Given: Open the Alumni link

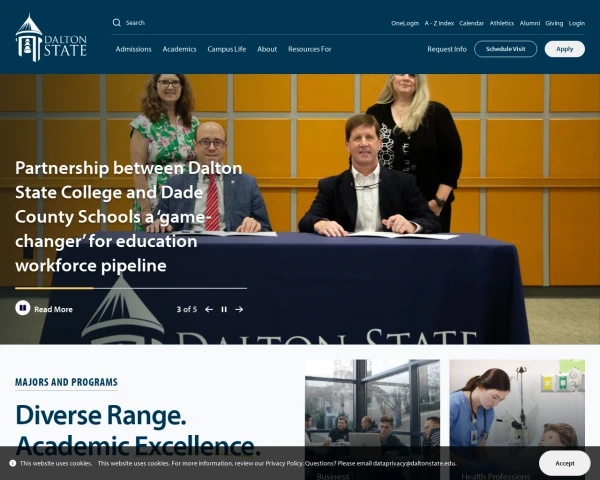Looking at the screenshot, I should point(530,23).
